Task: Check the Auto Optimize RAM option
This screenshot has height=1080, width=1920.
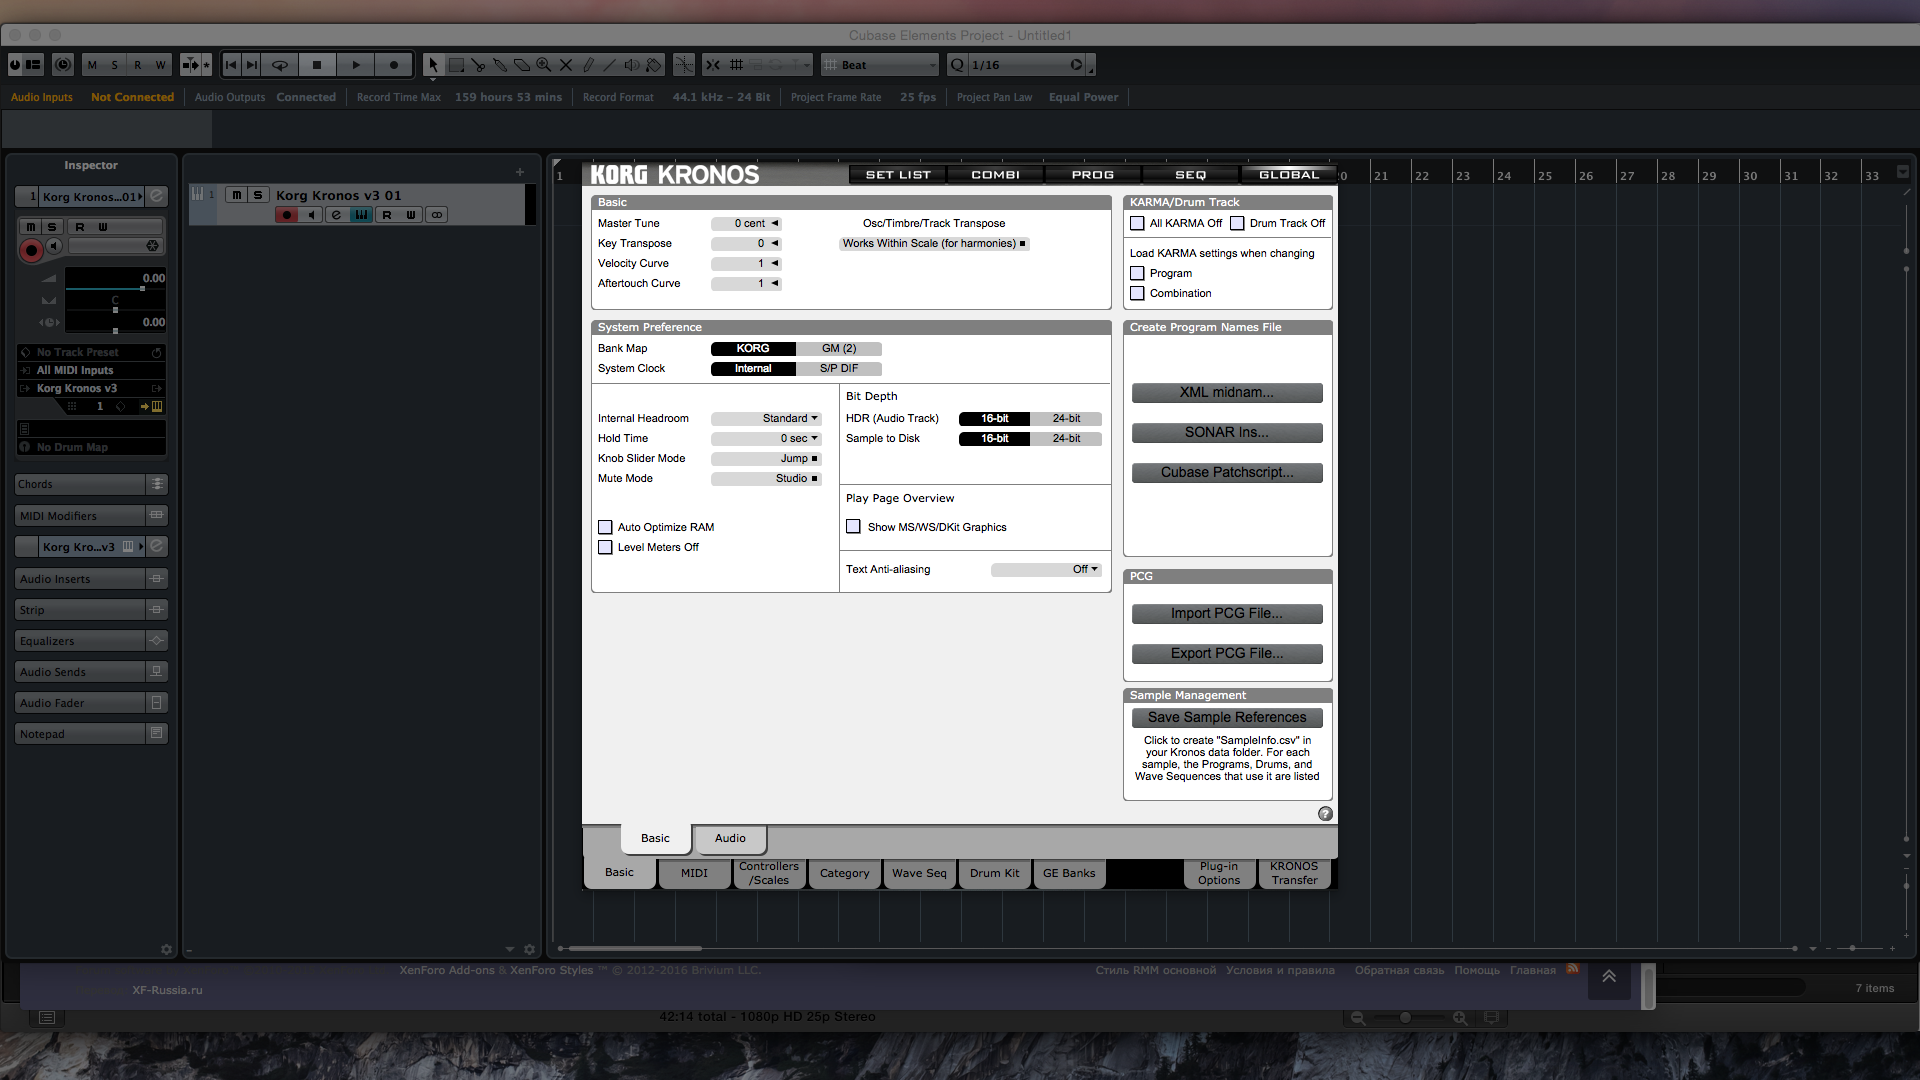Action: click(605, 527)
